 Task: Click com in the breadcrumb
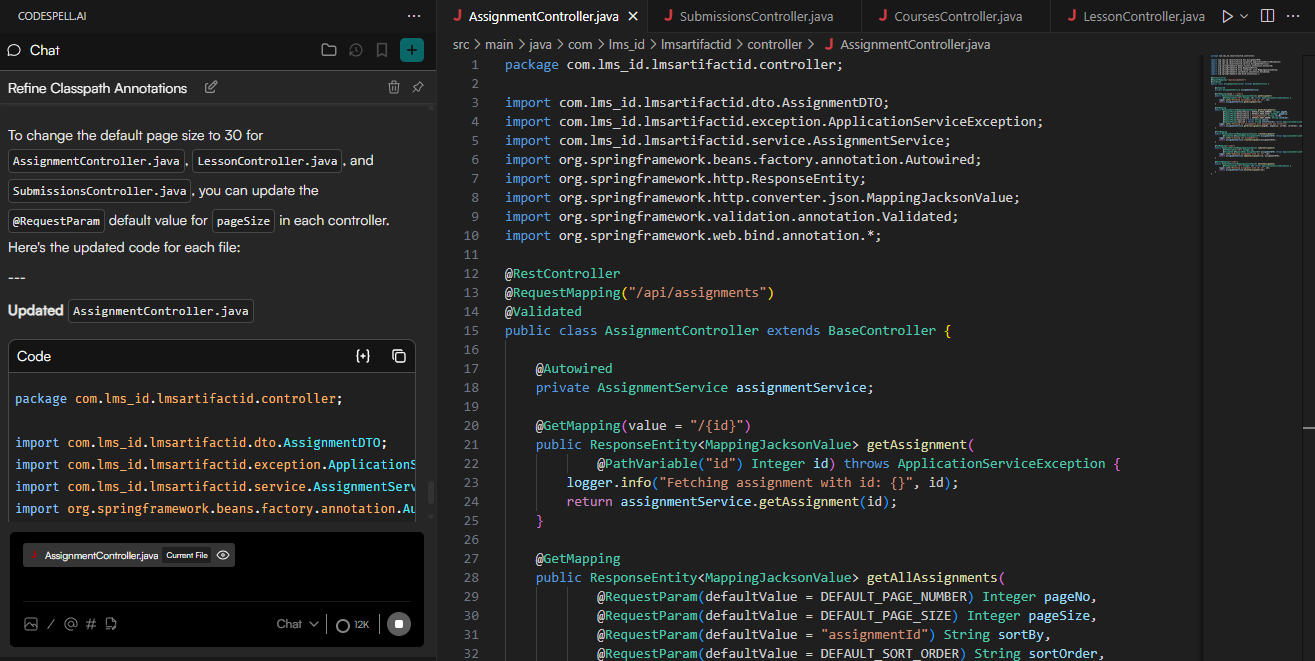pyautogui.click(x=580, y=44)
